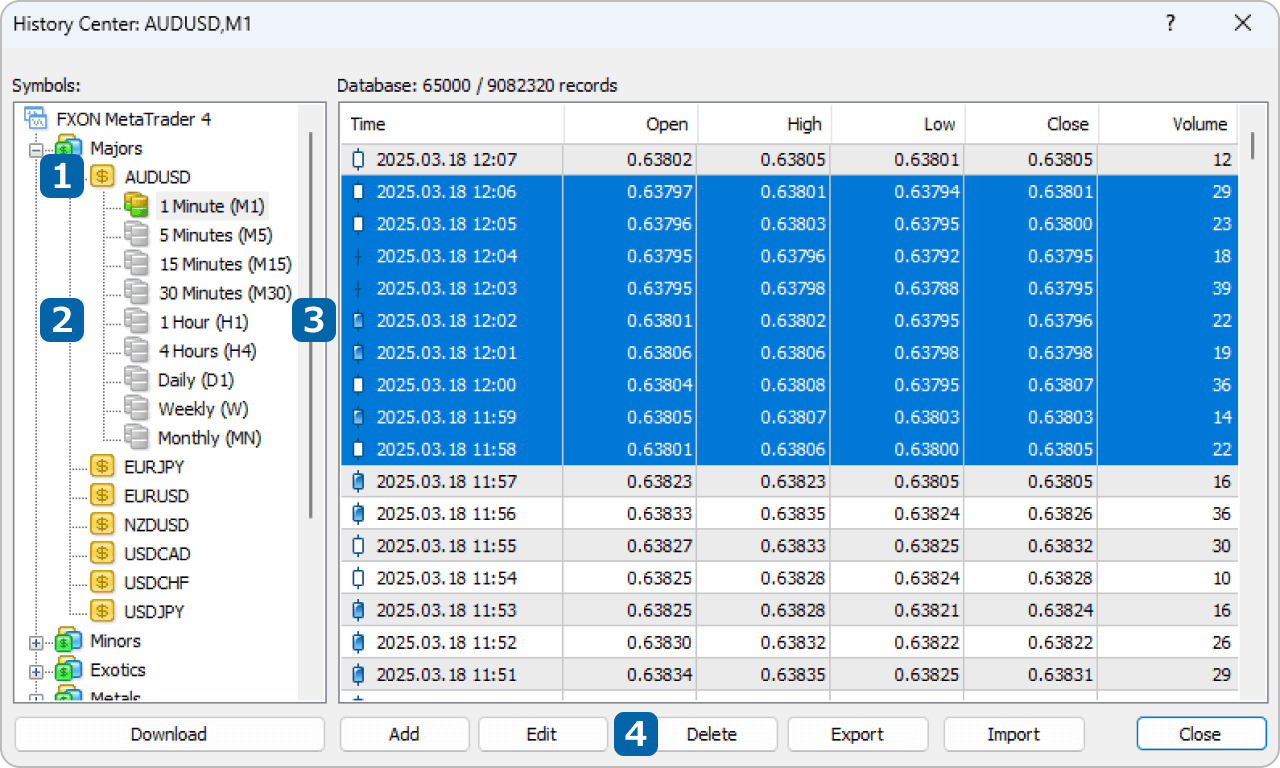1280x768 pixels.
Task: Click the 0.63828 close value at 11:54
Action: tap(1061, 578)
